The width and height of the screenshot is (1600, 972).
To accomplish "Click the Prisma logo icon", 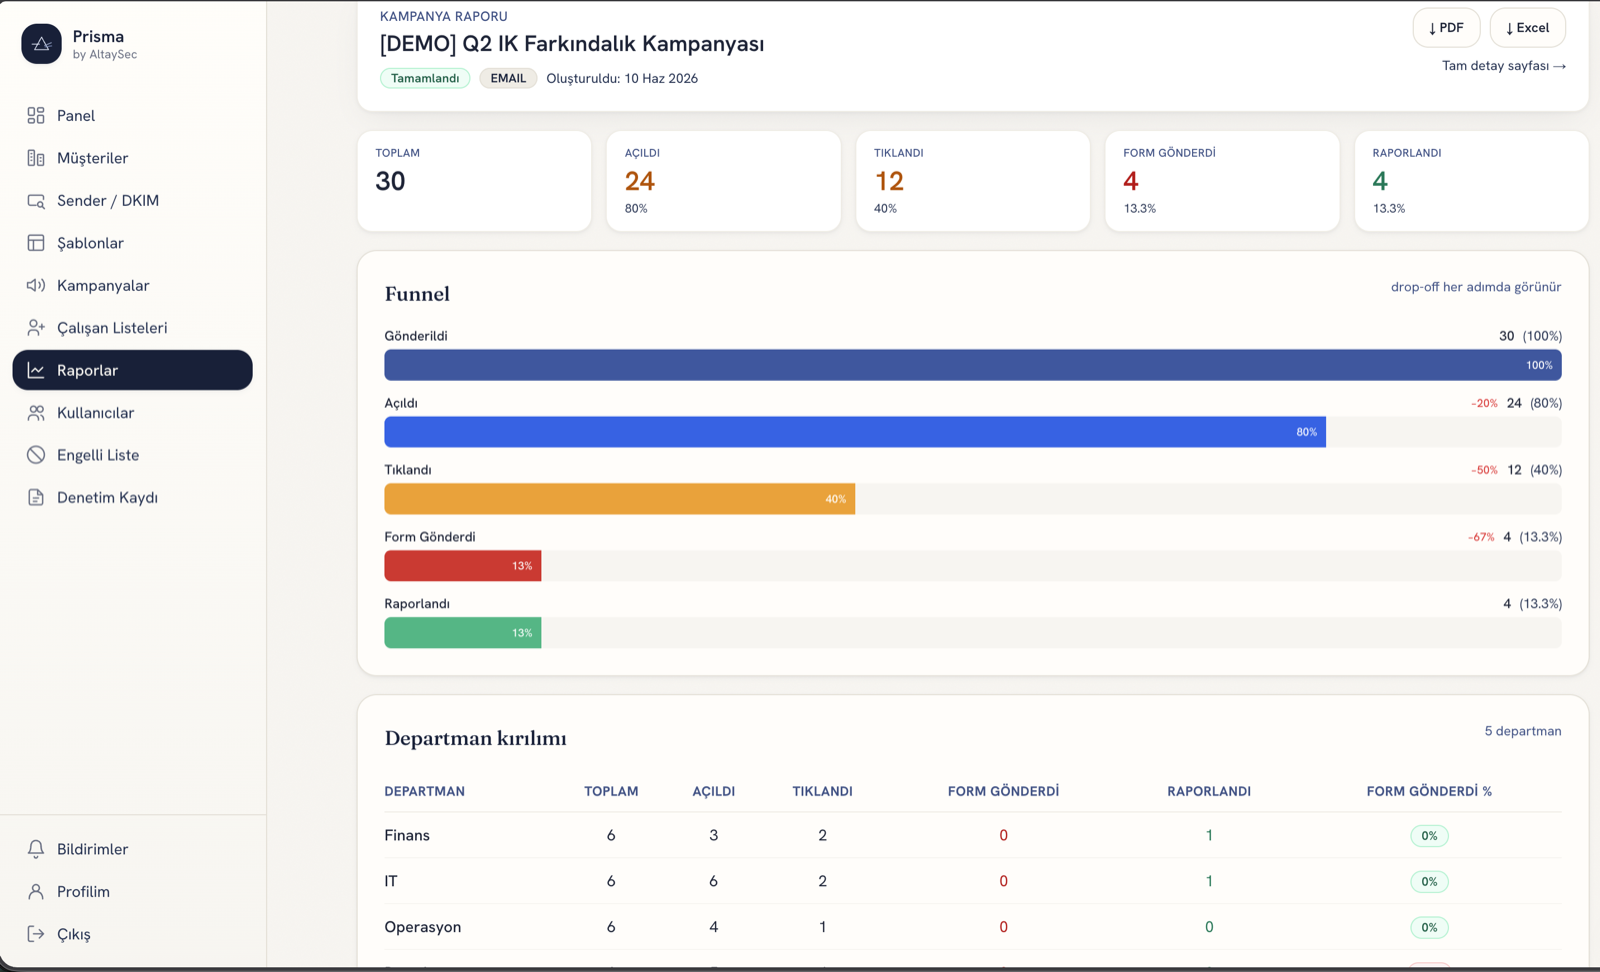I will pyautogui.click(x=41, y=44).
